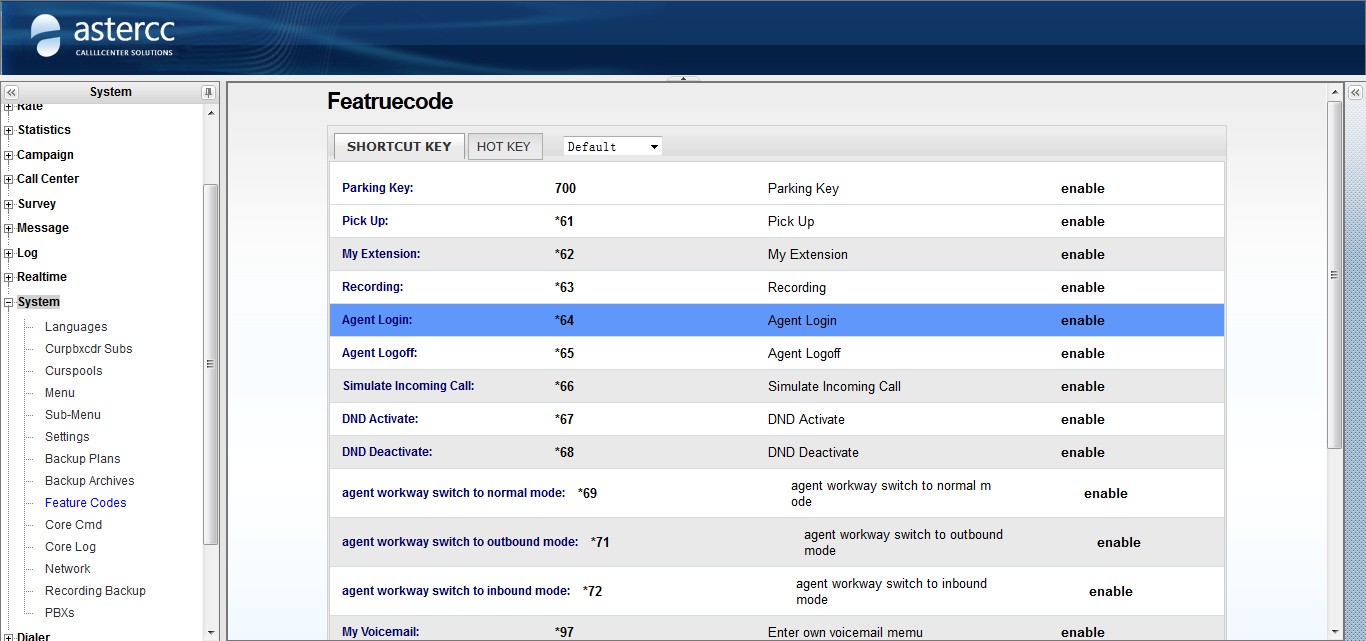Expand the Statistics tree node
1366x641 pixels.
point(9,130)
